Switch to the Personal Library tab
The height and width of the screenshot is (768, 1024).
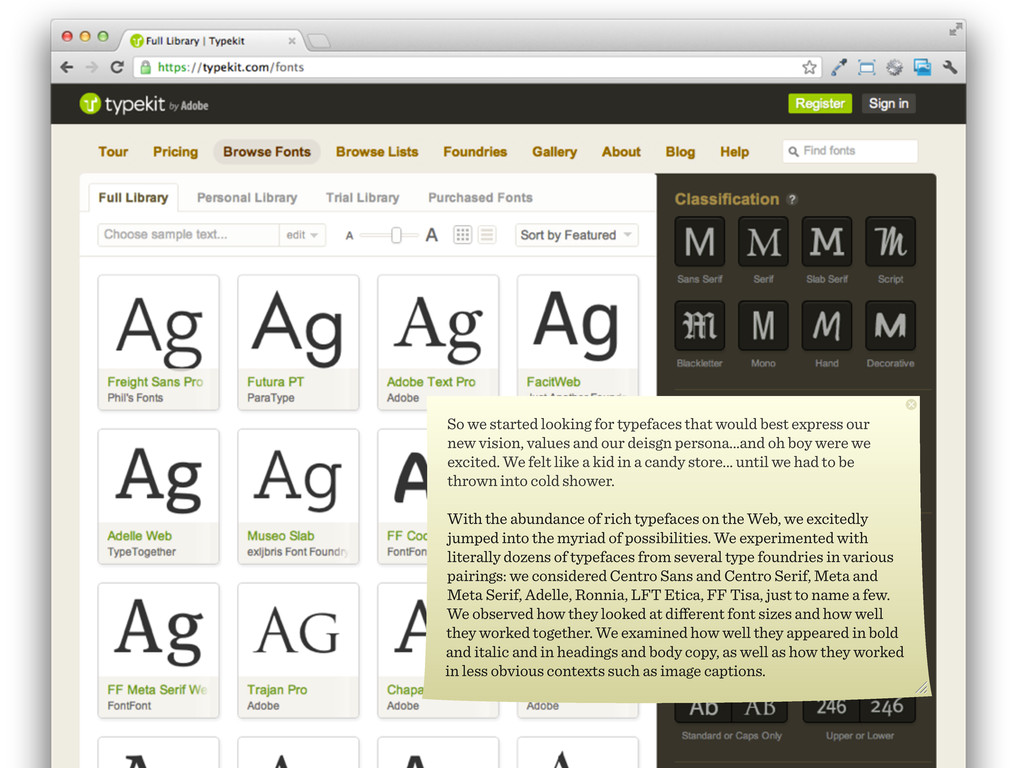tap(247, 198)
